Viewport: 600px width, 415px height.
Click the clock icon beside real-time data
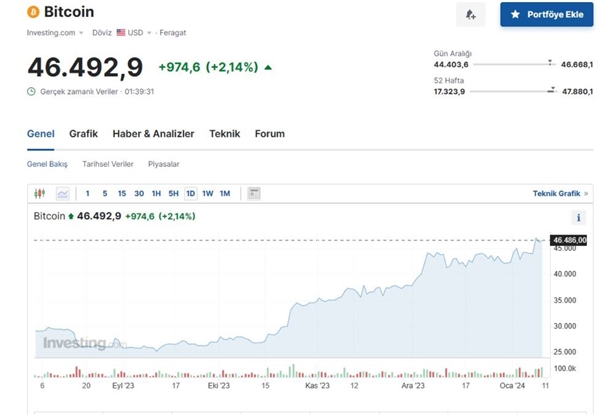(31, 91)
